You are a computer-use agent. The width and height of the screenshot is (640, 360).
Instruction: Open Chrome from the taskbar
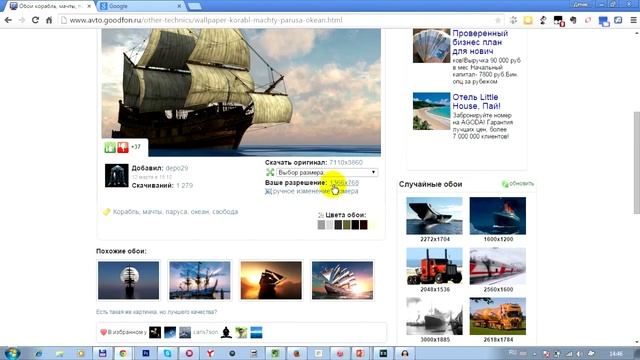[123, 353]
